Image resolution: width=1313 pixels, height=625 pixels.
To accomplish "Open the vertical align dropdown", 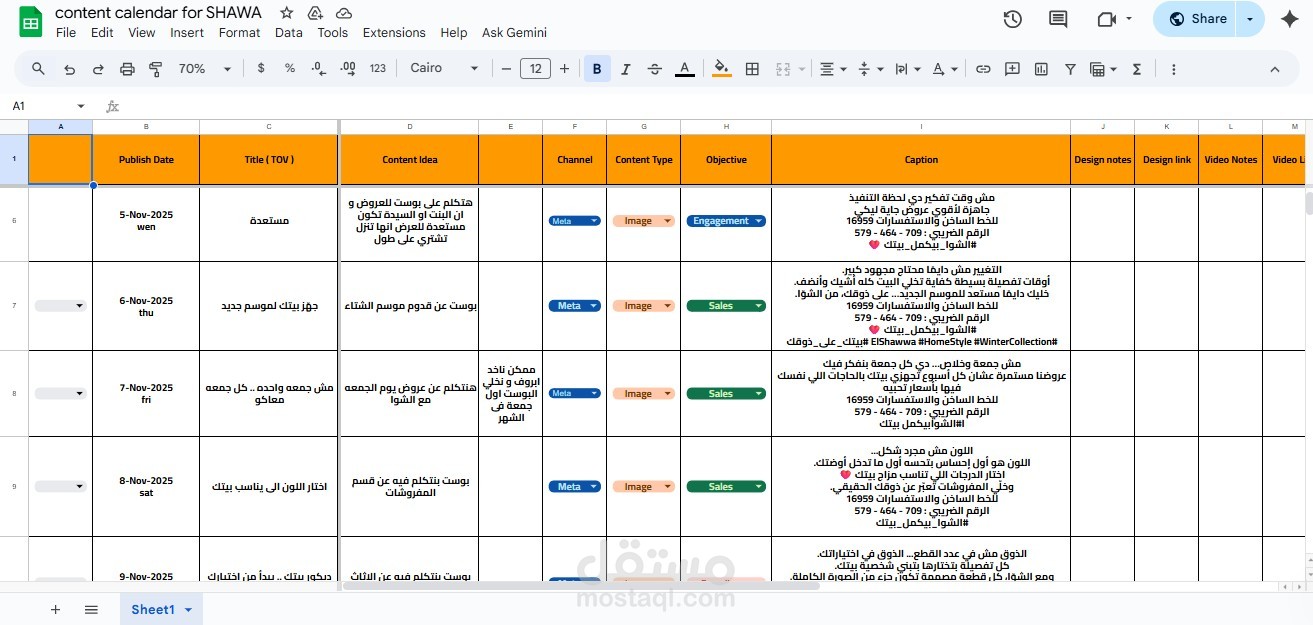I will 869,69.
